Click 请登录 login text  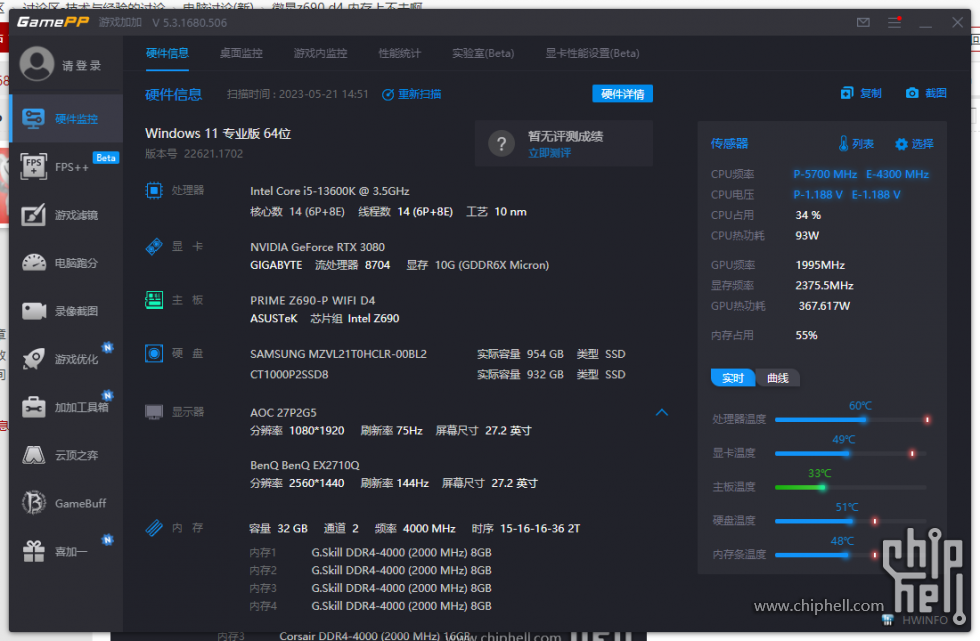point(81,65)
